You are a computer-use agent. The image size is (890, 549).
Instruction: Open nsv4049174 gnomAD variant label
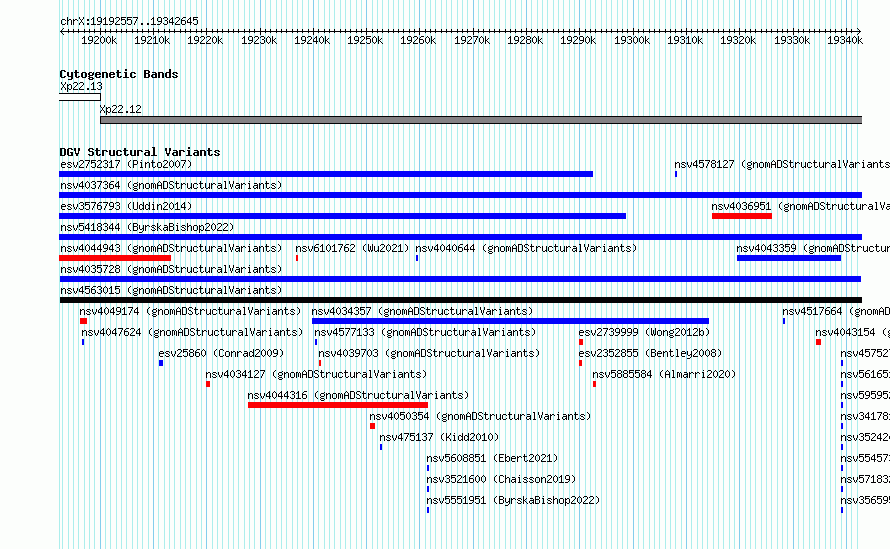(190, 311)
